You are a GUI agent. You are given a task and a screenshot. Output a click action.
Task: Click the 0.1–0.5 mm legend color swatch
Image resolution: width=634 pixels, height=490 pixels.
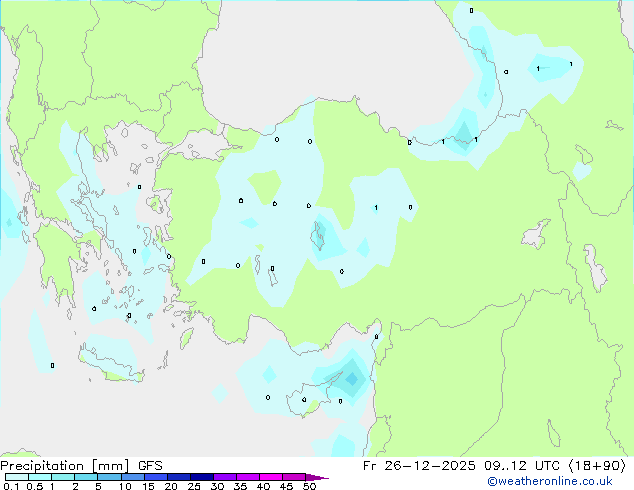click(x=17, y=477)
